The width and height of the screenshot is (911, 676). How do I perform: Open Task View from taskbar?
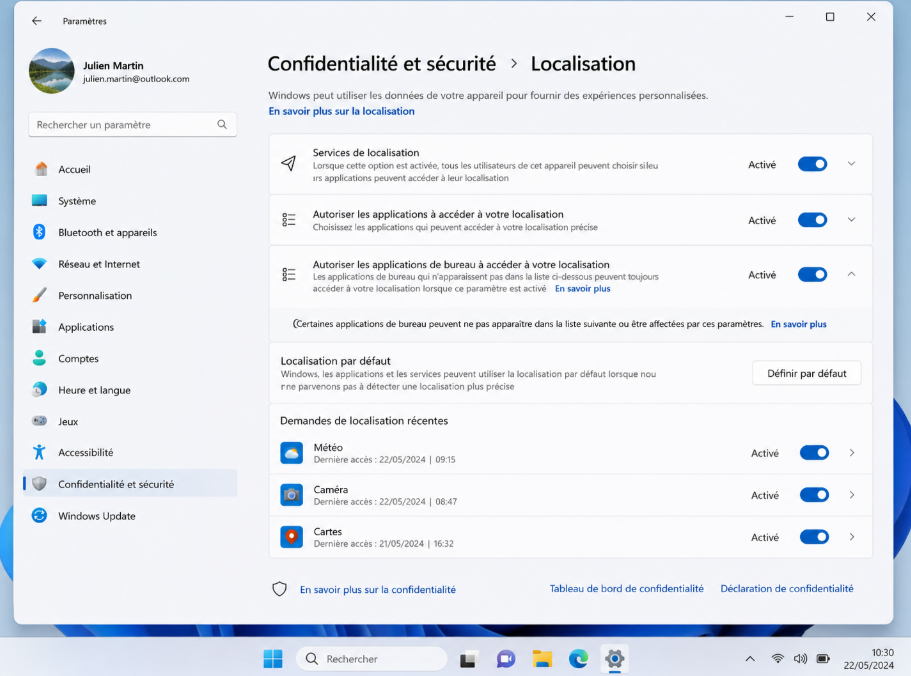click(x=468, y=659)
